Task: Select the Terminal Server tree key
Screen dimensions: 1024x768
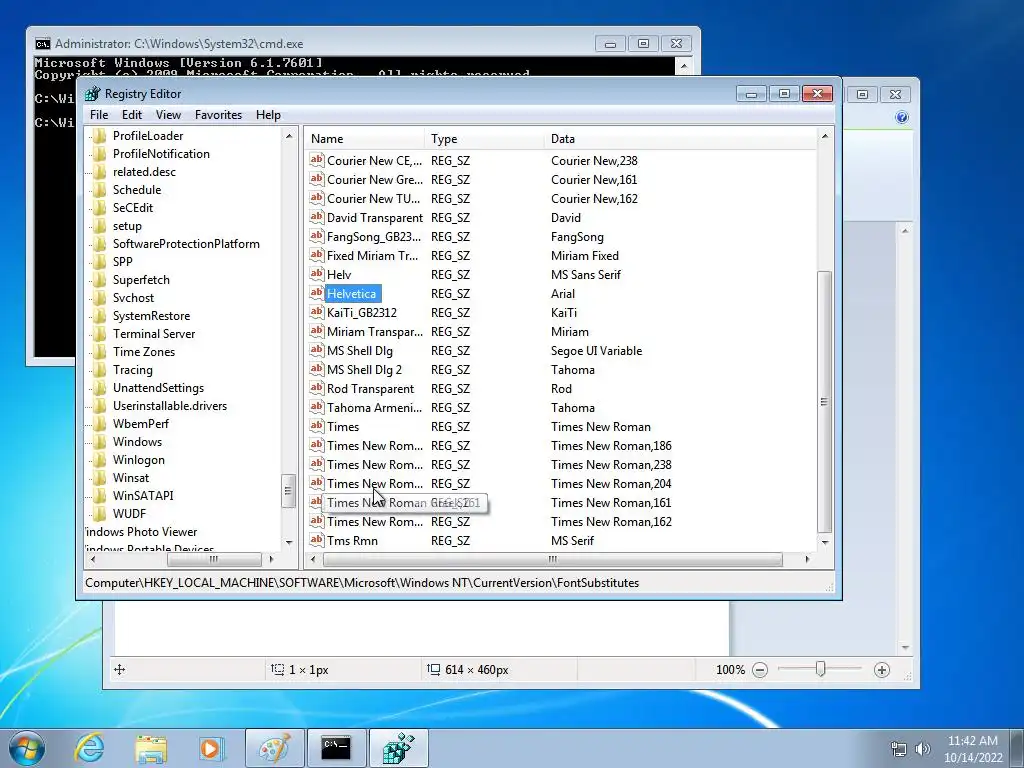Action: pyautogui.click(x=154, y=334)
